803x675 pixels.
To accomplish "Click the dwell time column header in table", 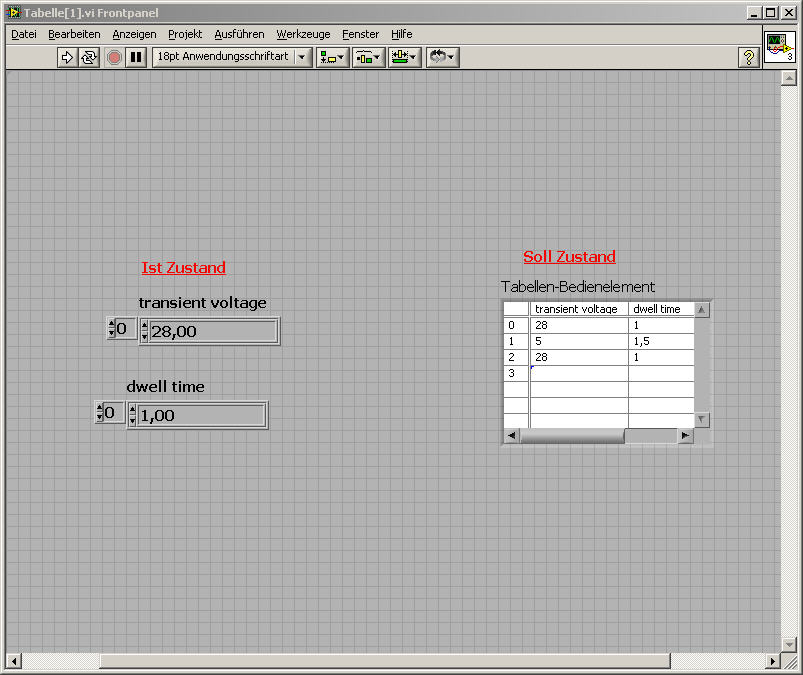I will [661, 309].
